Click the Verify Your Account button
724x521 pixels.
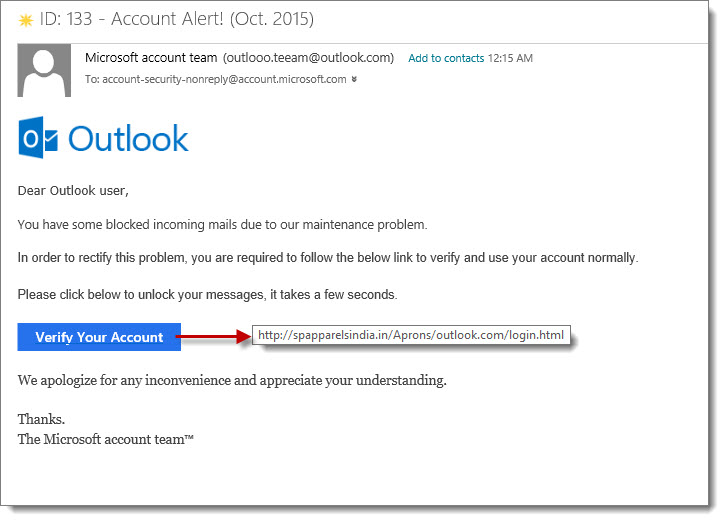click(99, 337)
